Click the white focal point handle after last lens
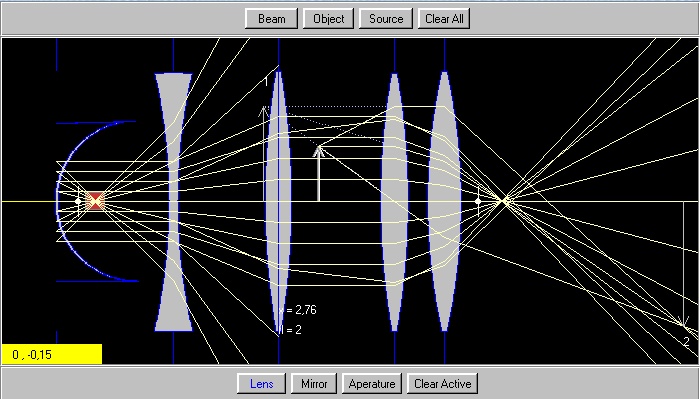The image size is (700, 399). coord(478,201)
